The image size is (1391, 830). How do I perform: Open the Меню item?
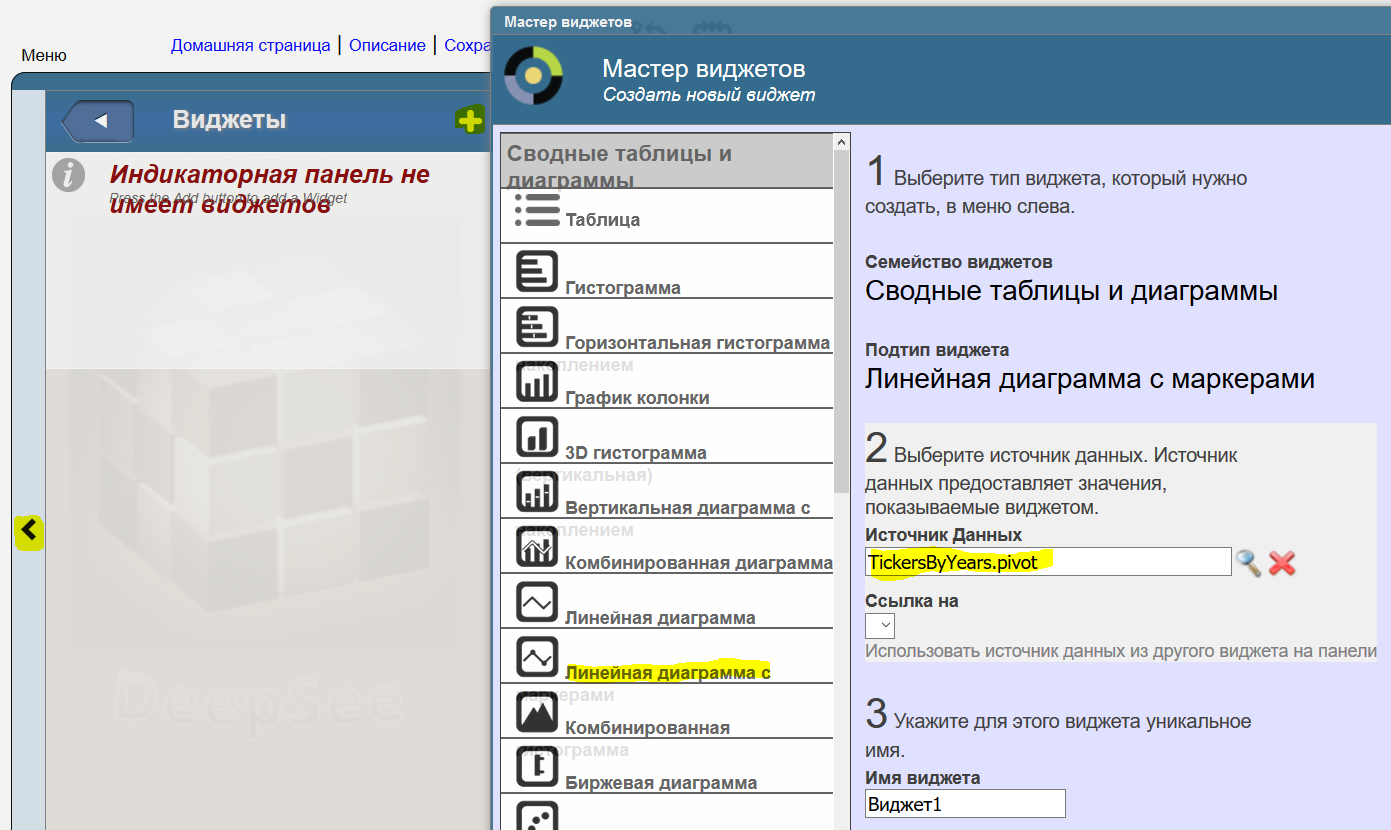(x=44, y=55)
